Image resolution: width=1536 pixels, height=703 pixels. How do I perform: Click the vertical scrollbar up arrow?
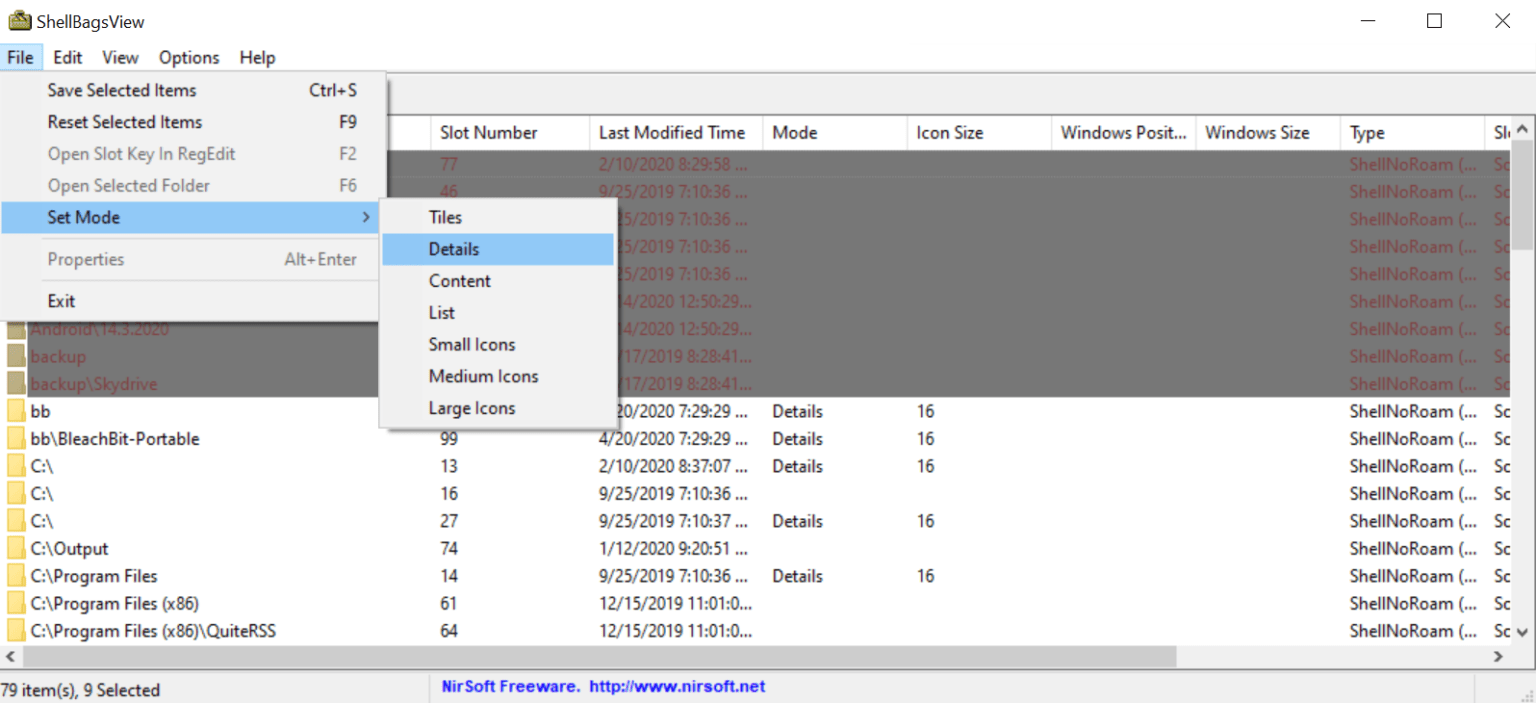click(x=1523, y=126)
